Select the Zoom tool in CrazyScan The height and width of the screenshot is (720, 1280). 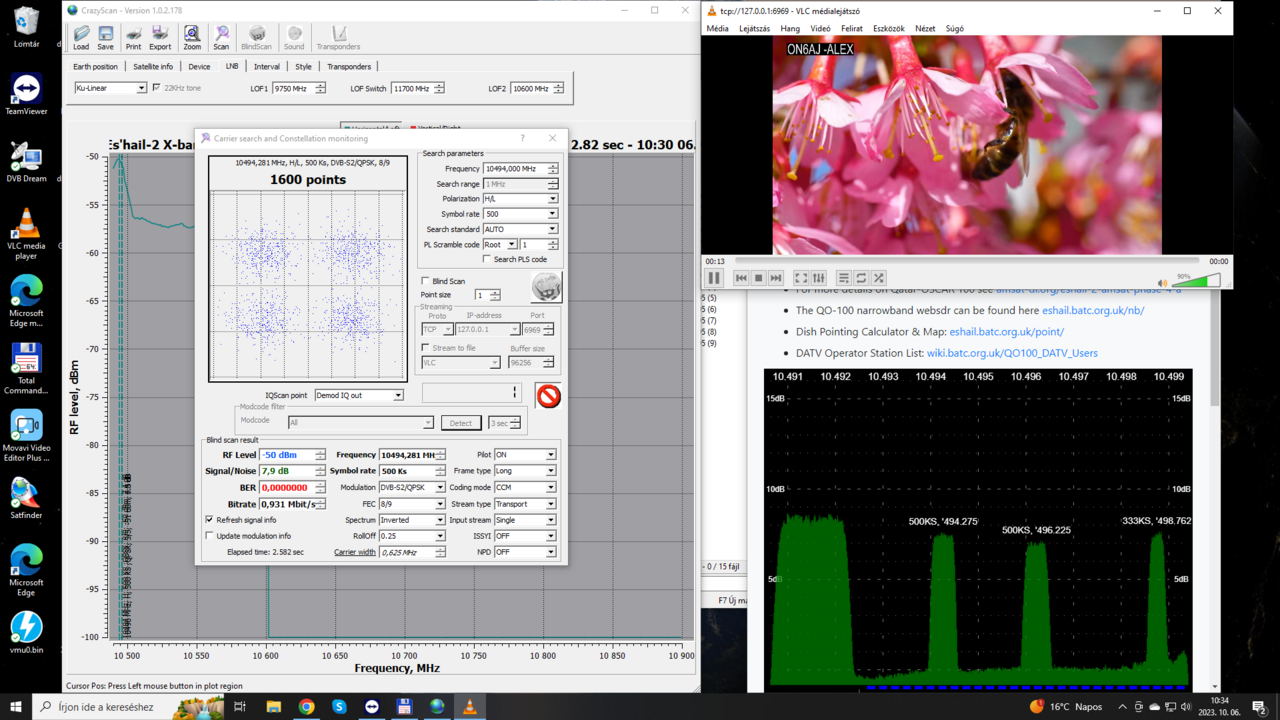[192, 38]
